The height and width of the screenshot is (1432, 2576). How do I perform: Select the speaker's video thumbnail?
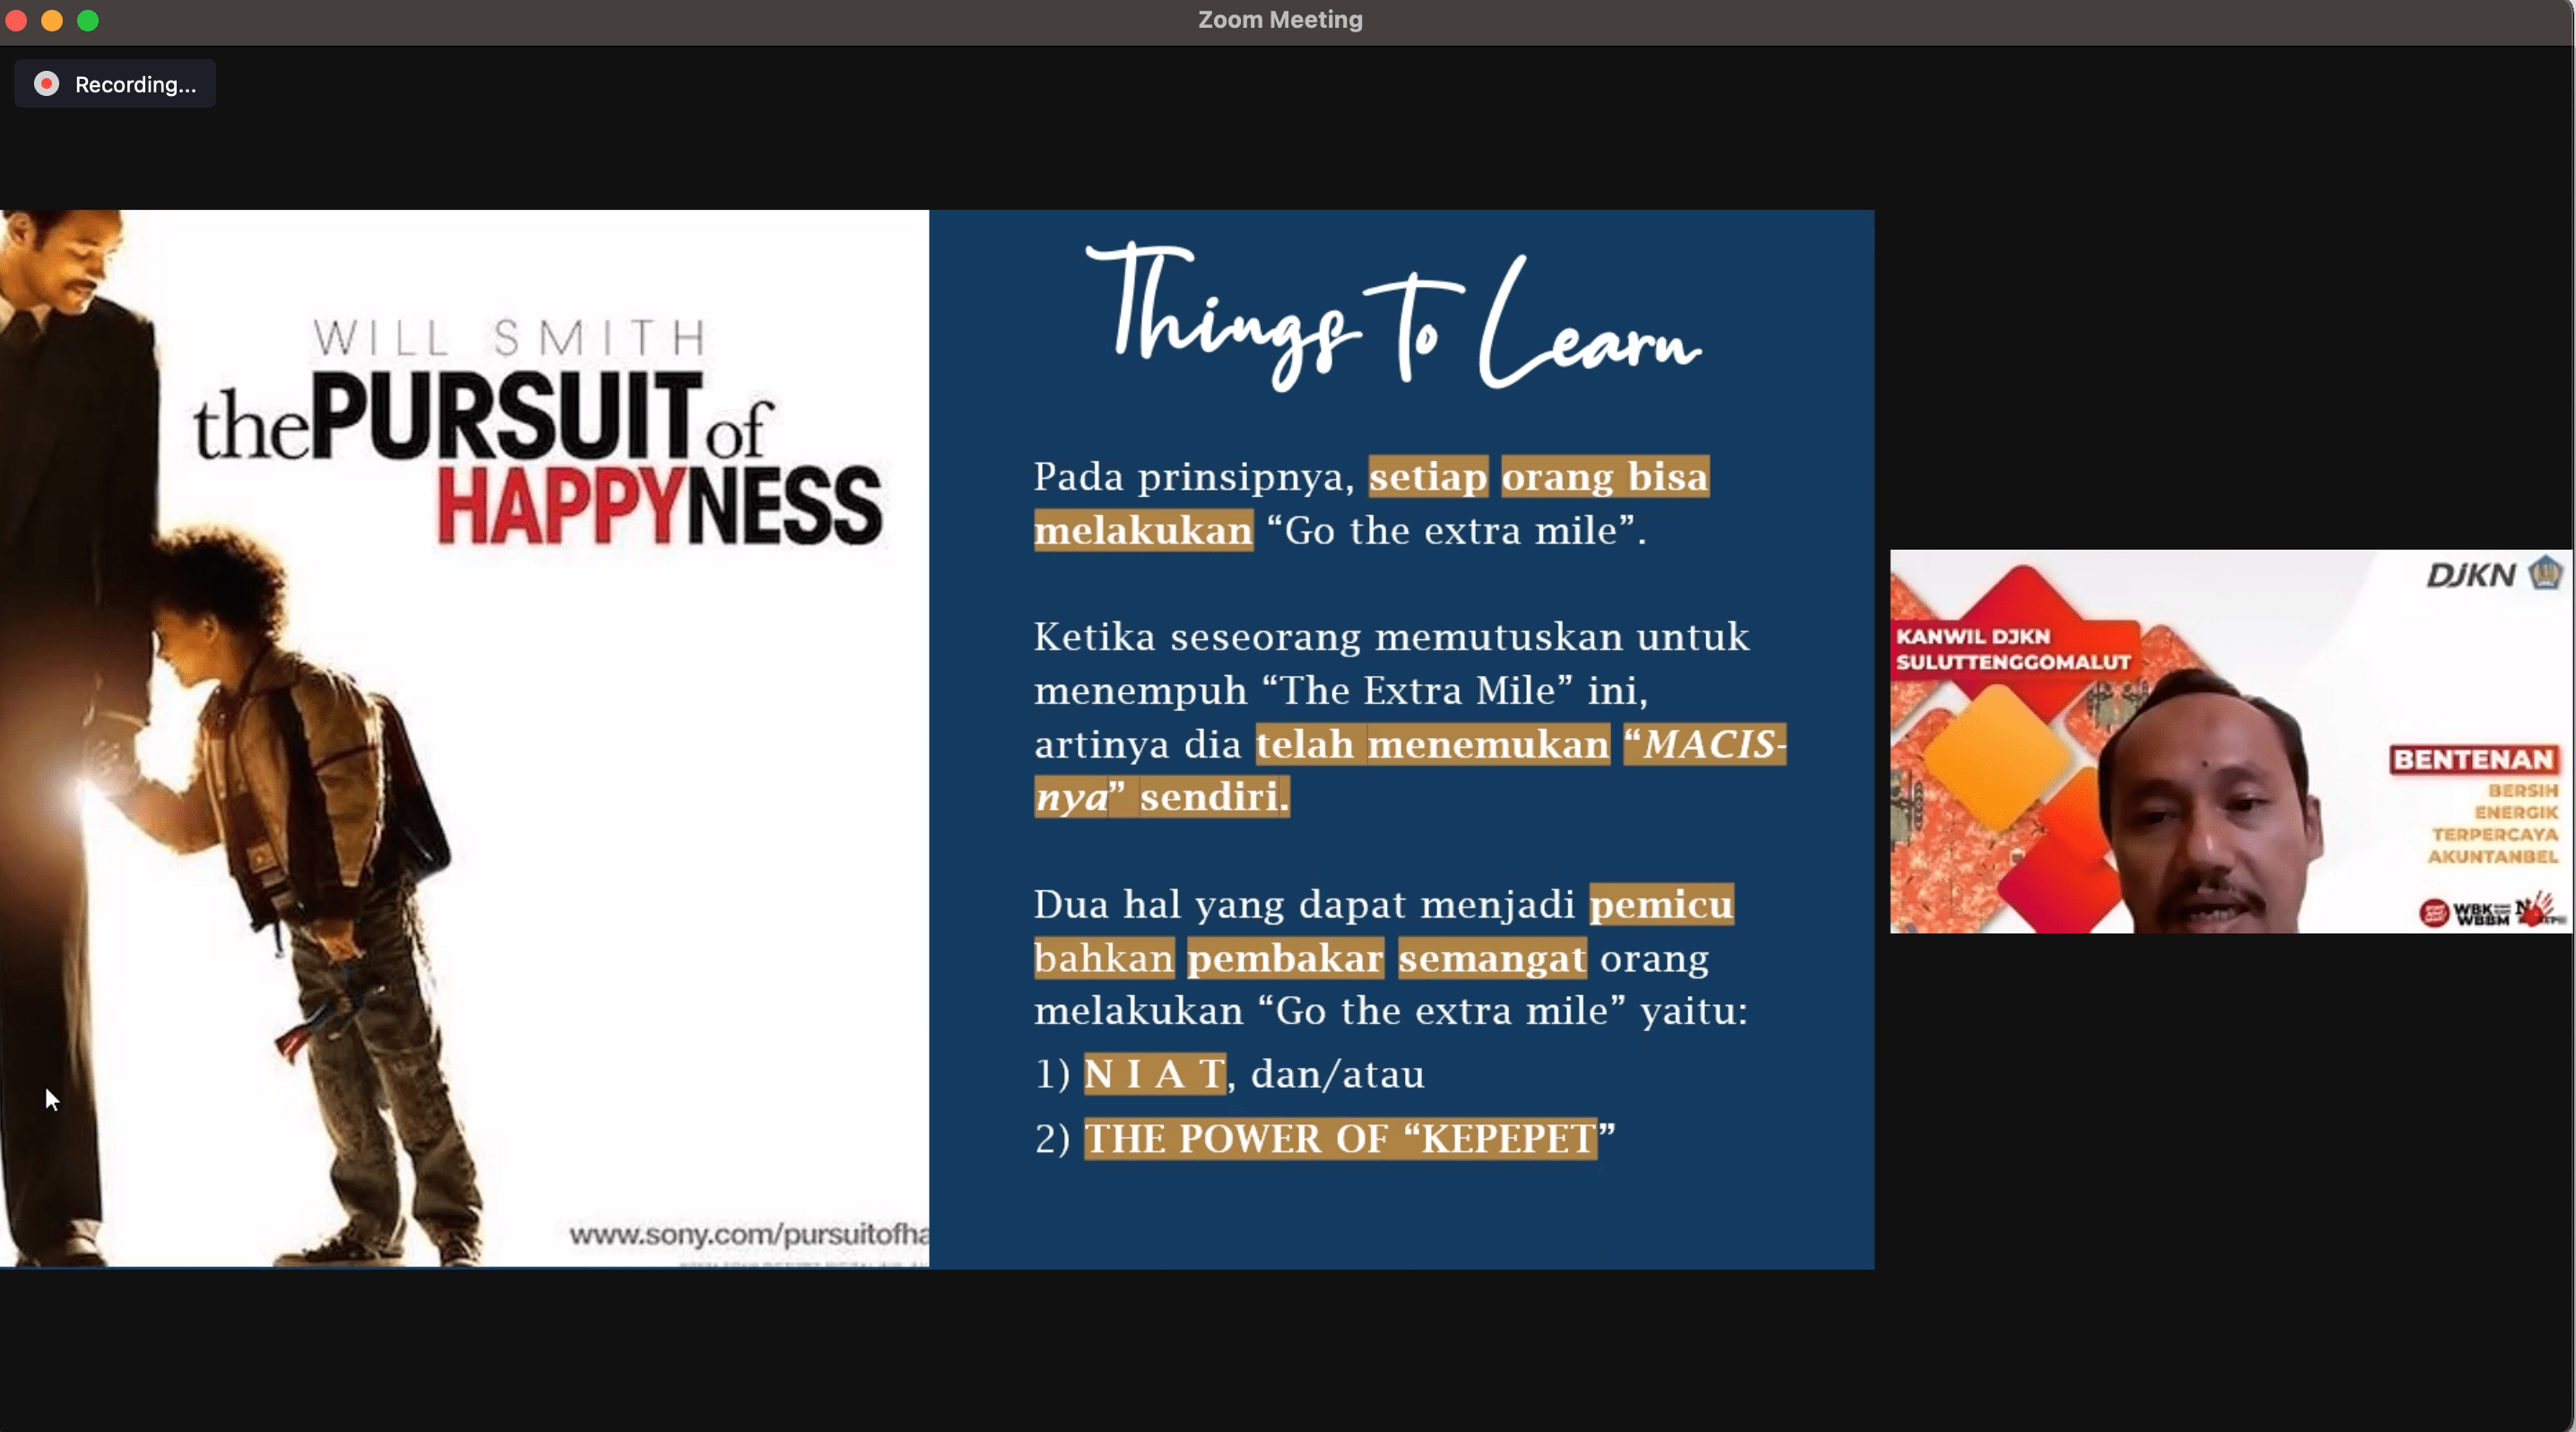pos(2230,741)
